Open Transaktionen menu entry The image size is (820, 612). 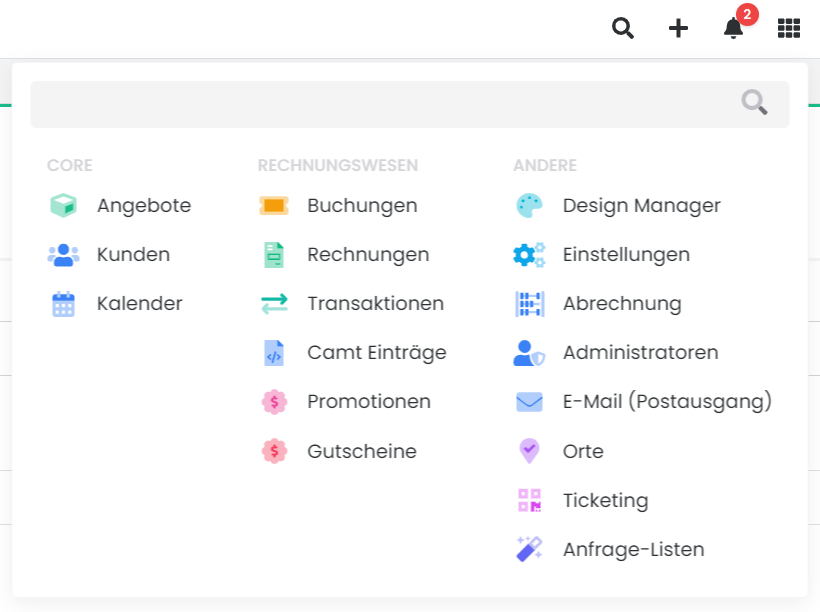tap(375, 304)
